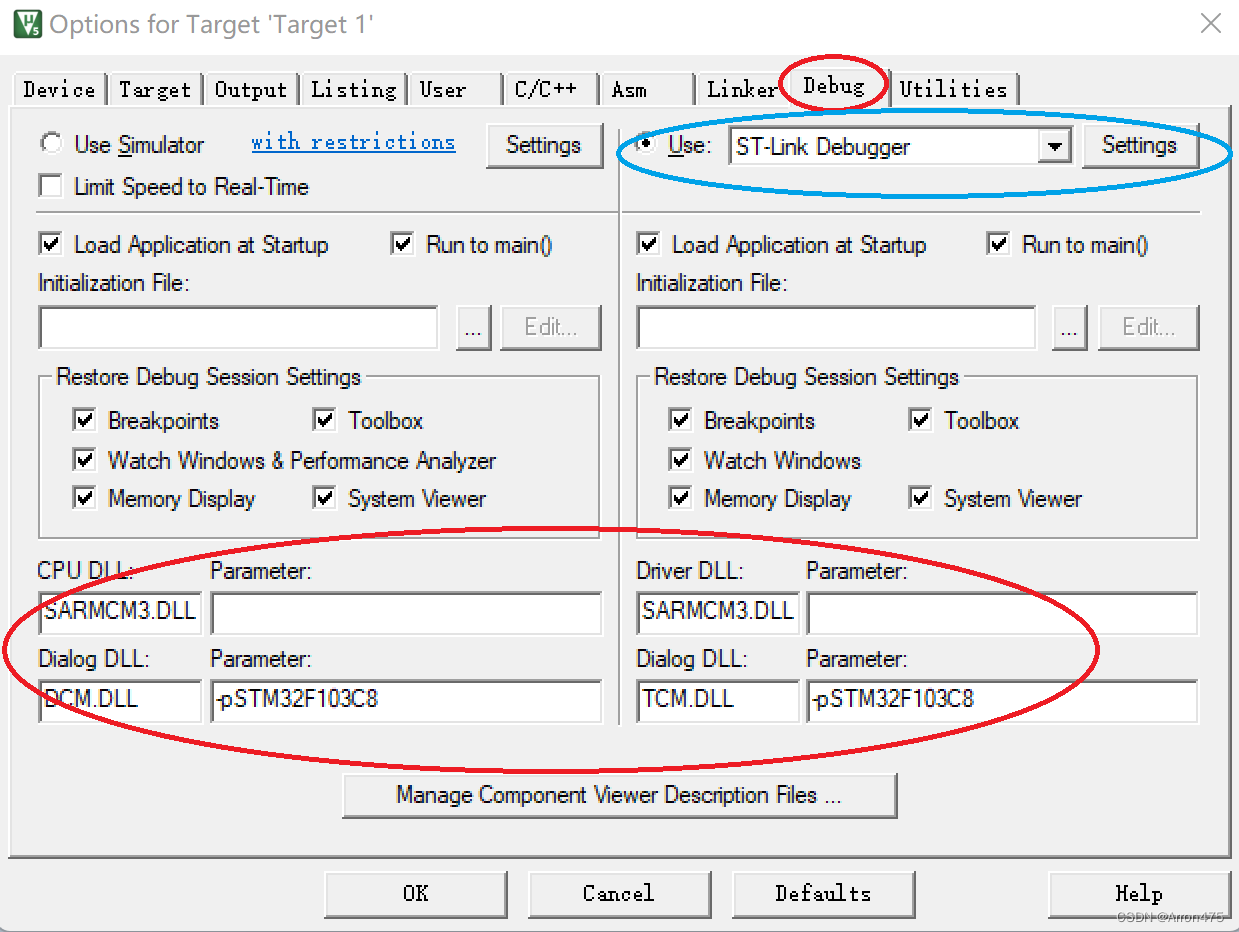Select the Use Simulator radio button
This screenshot has height=932, width=1239.
50,144
